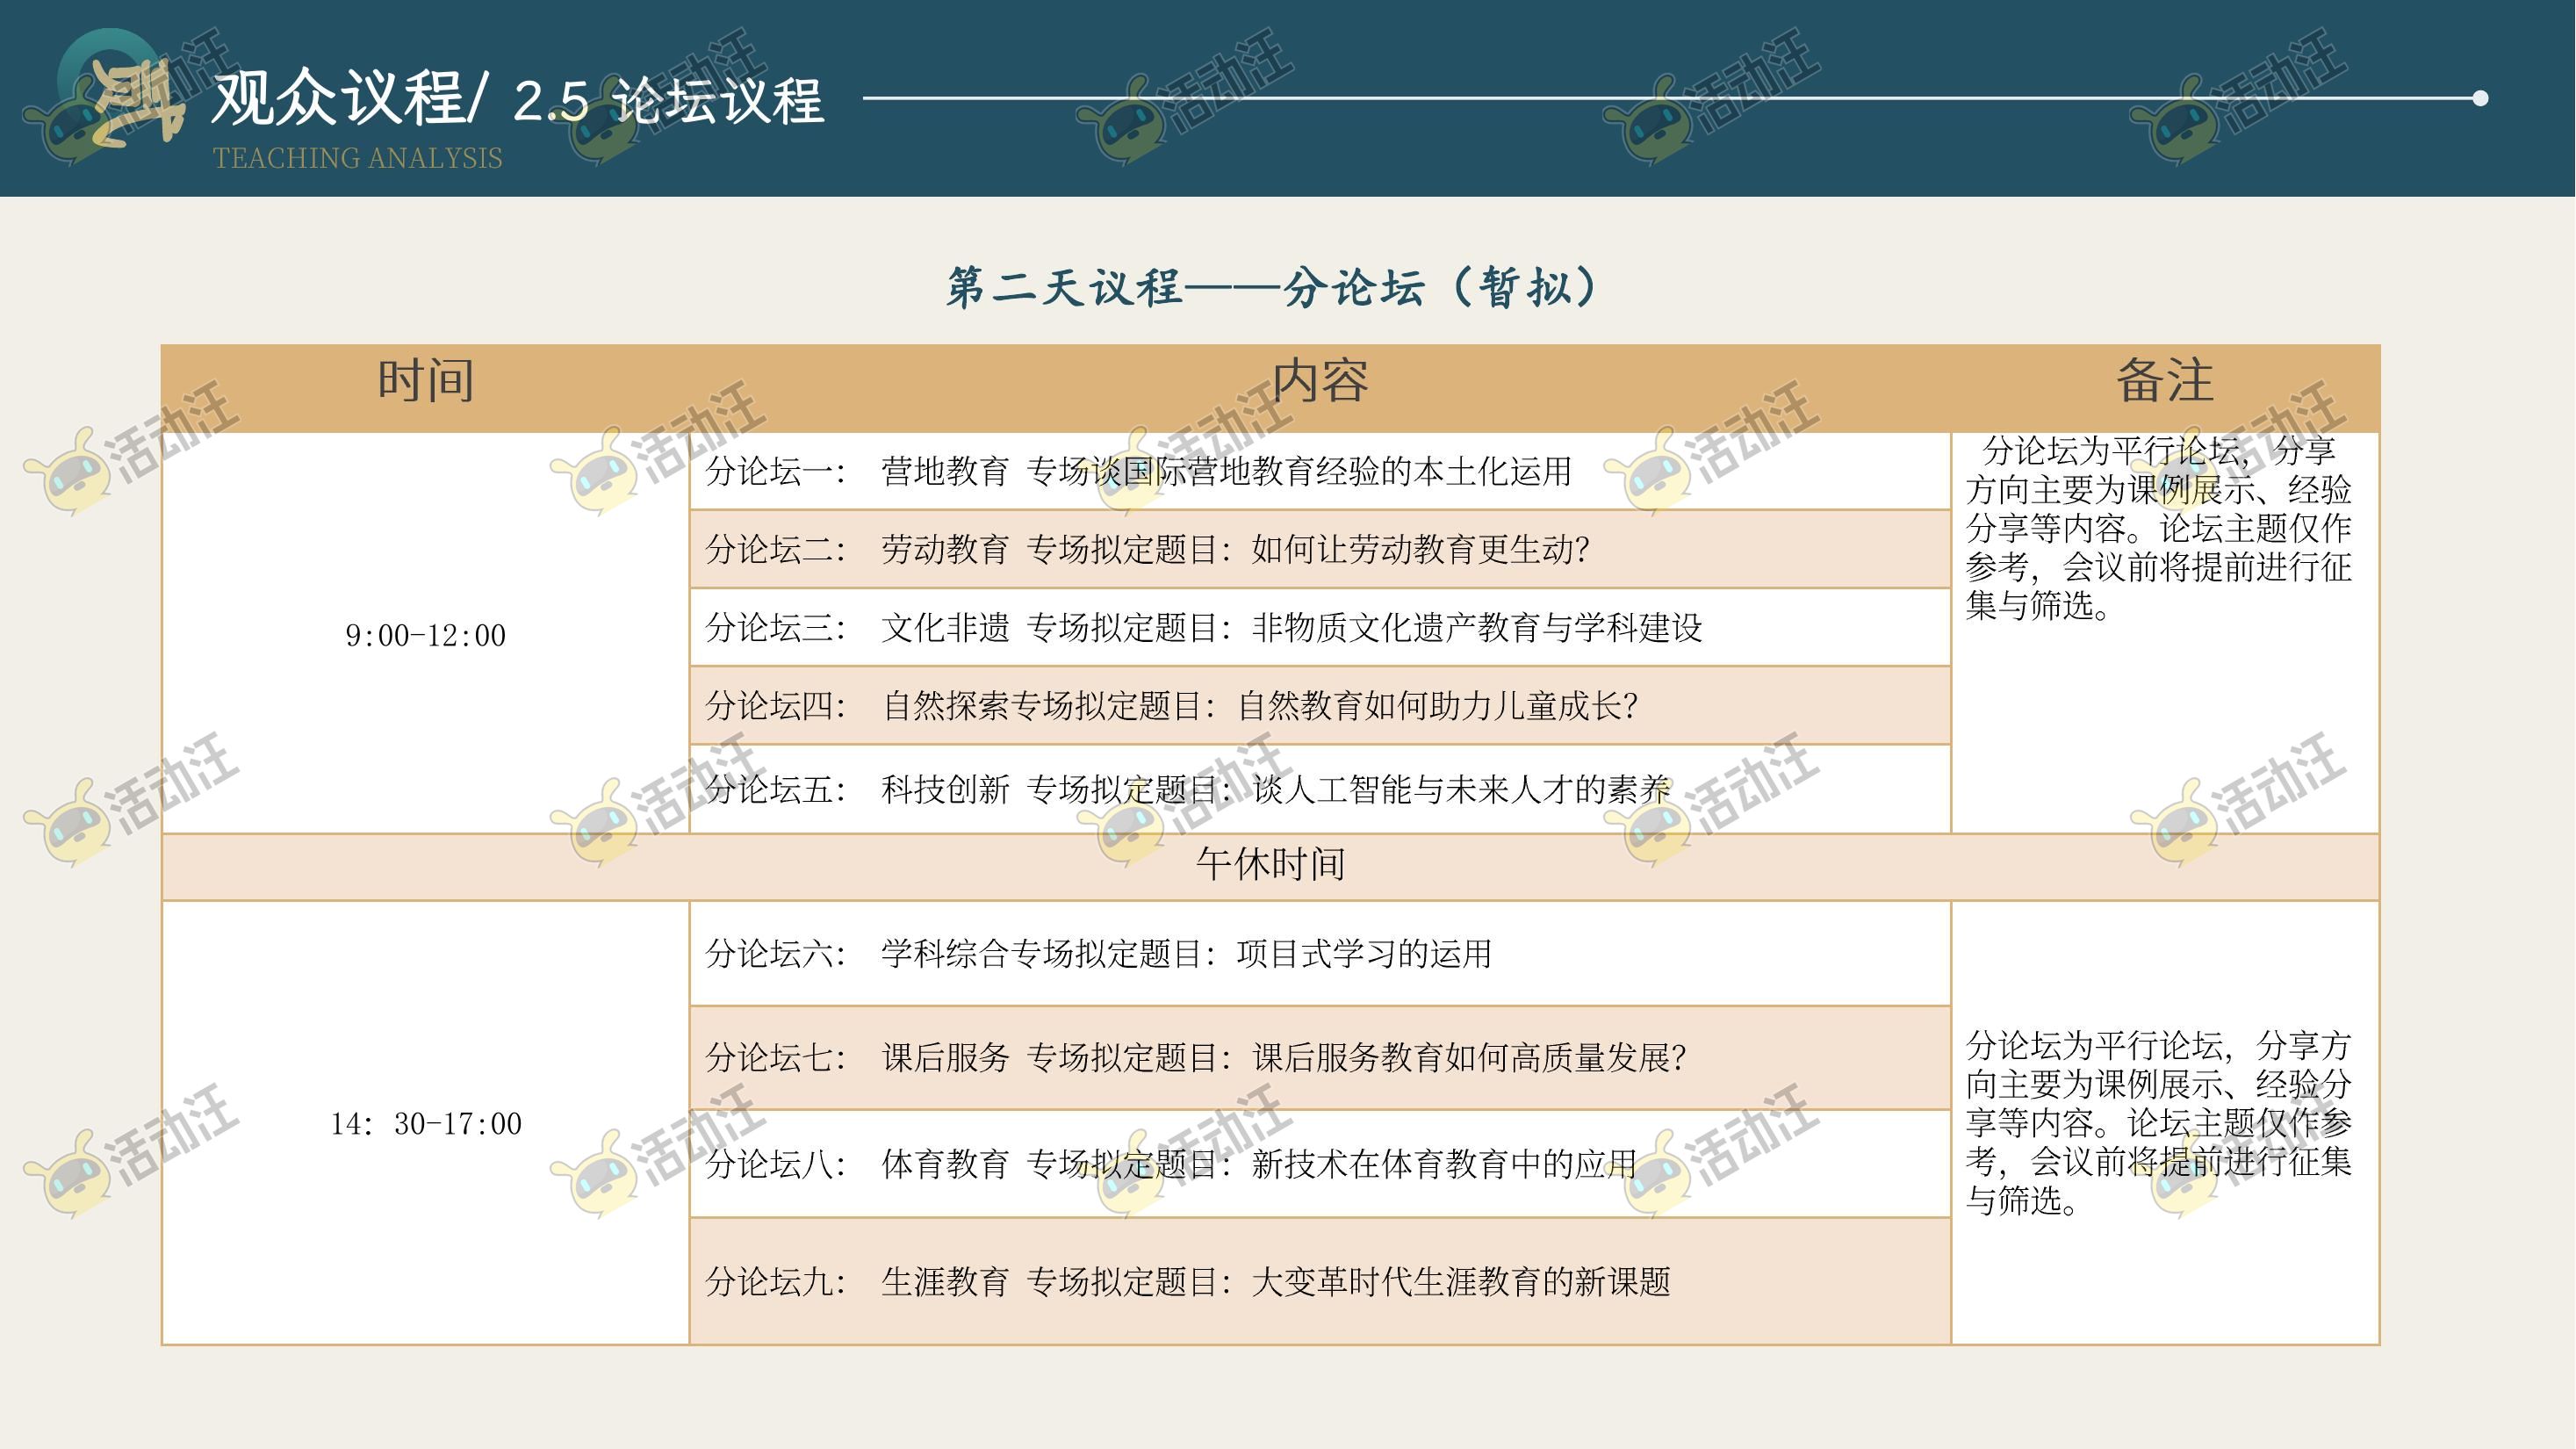Click the 内容 column header
The width and height of the screenshot is (2576, 1449).
[1319, 381]
